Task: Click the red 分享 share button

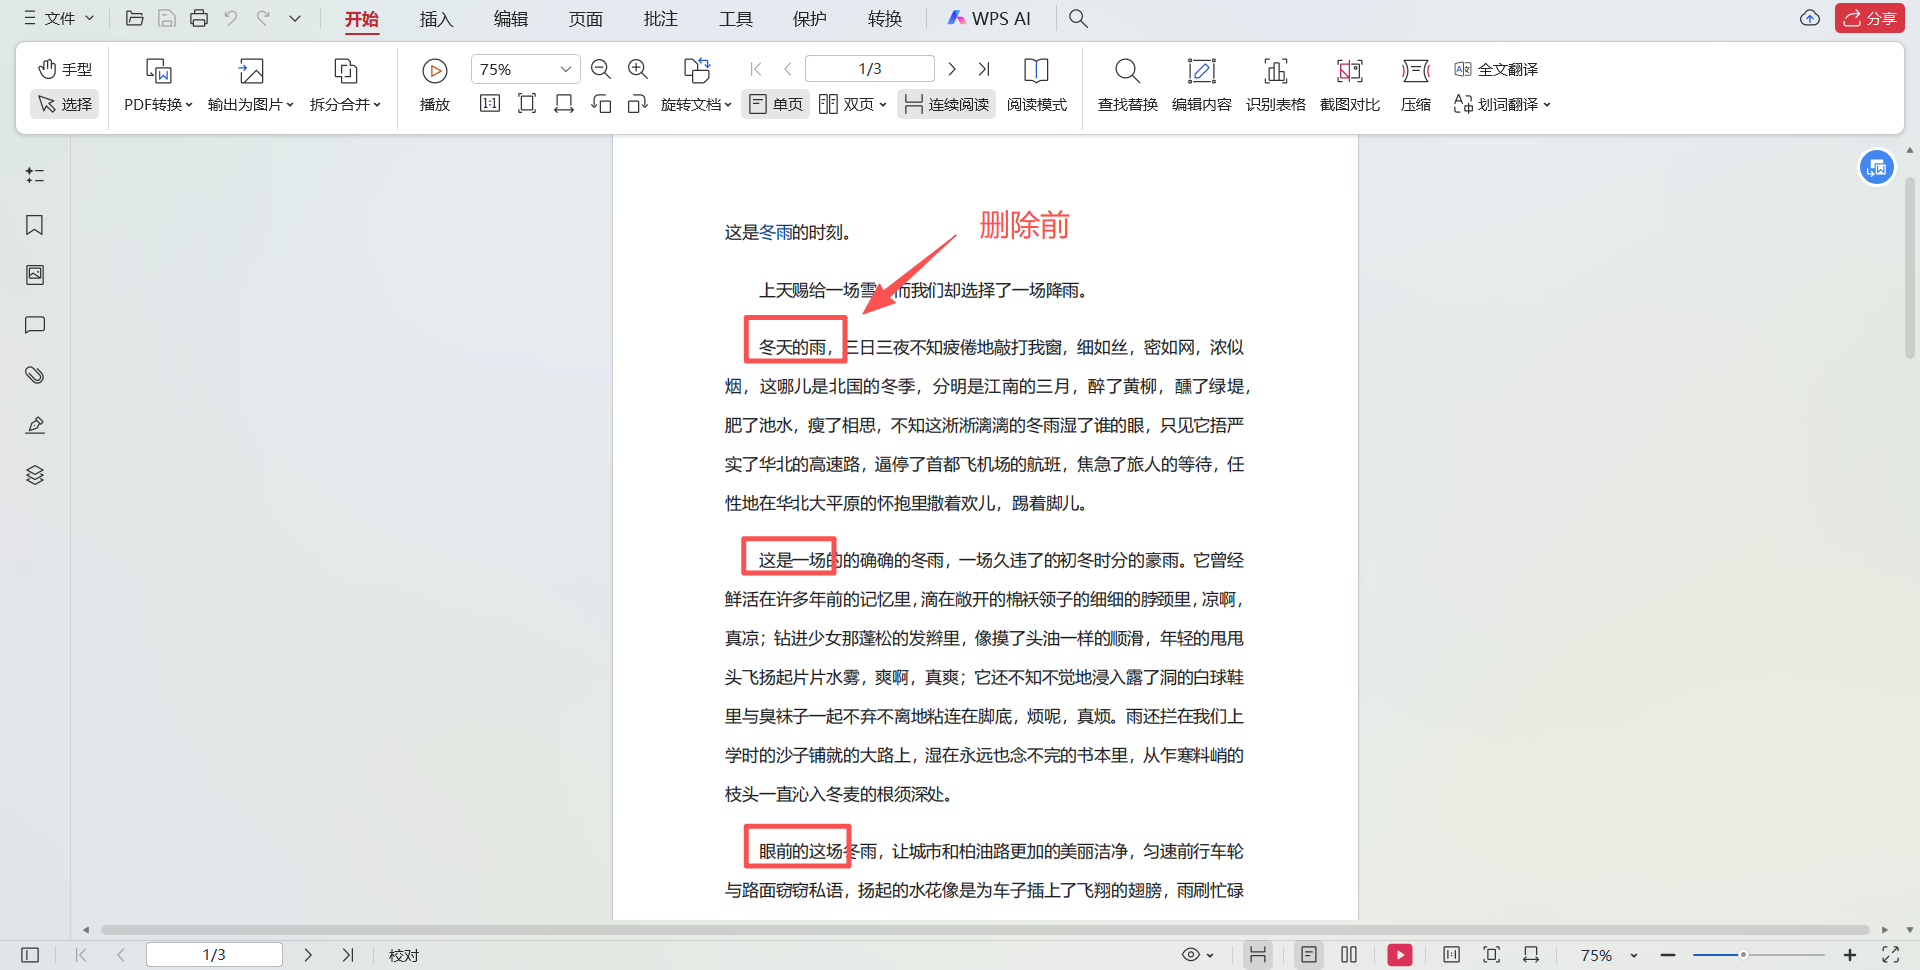Action: coord(1869,18)
